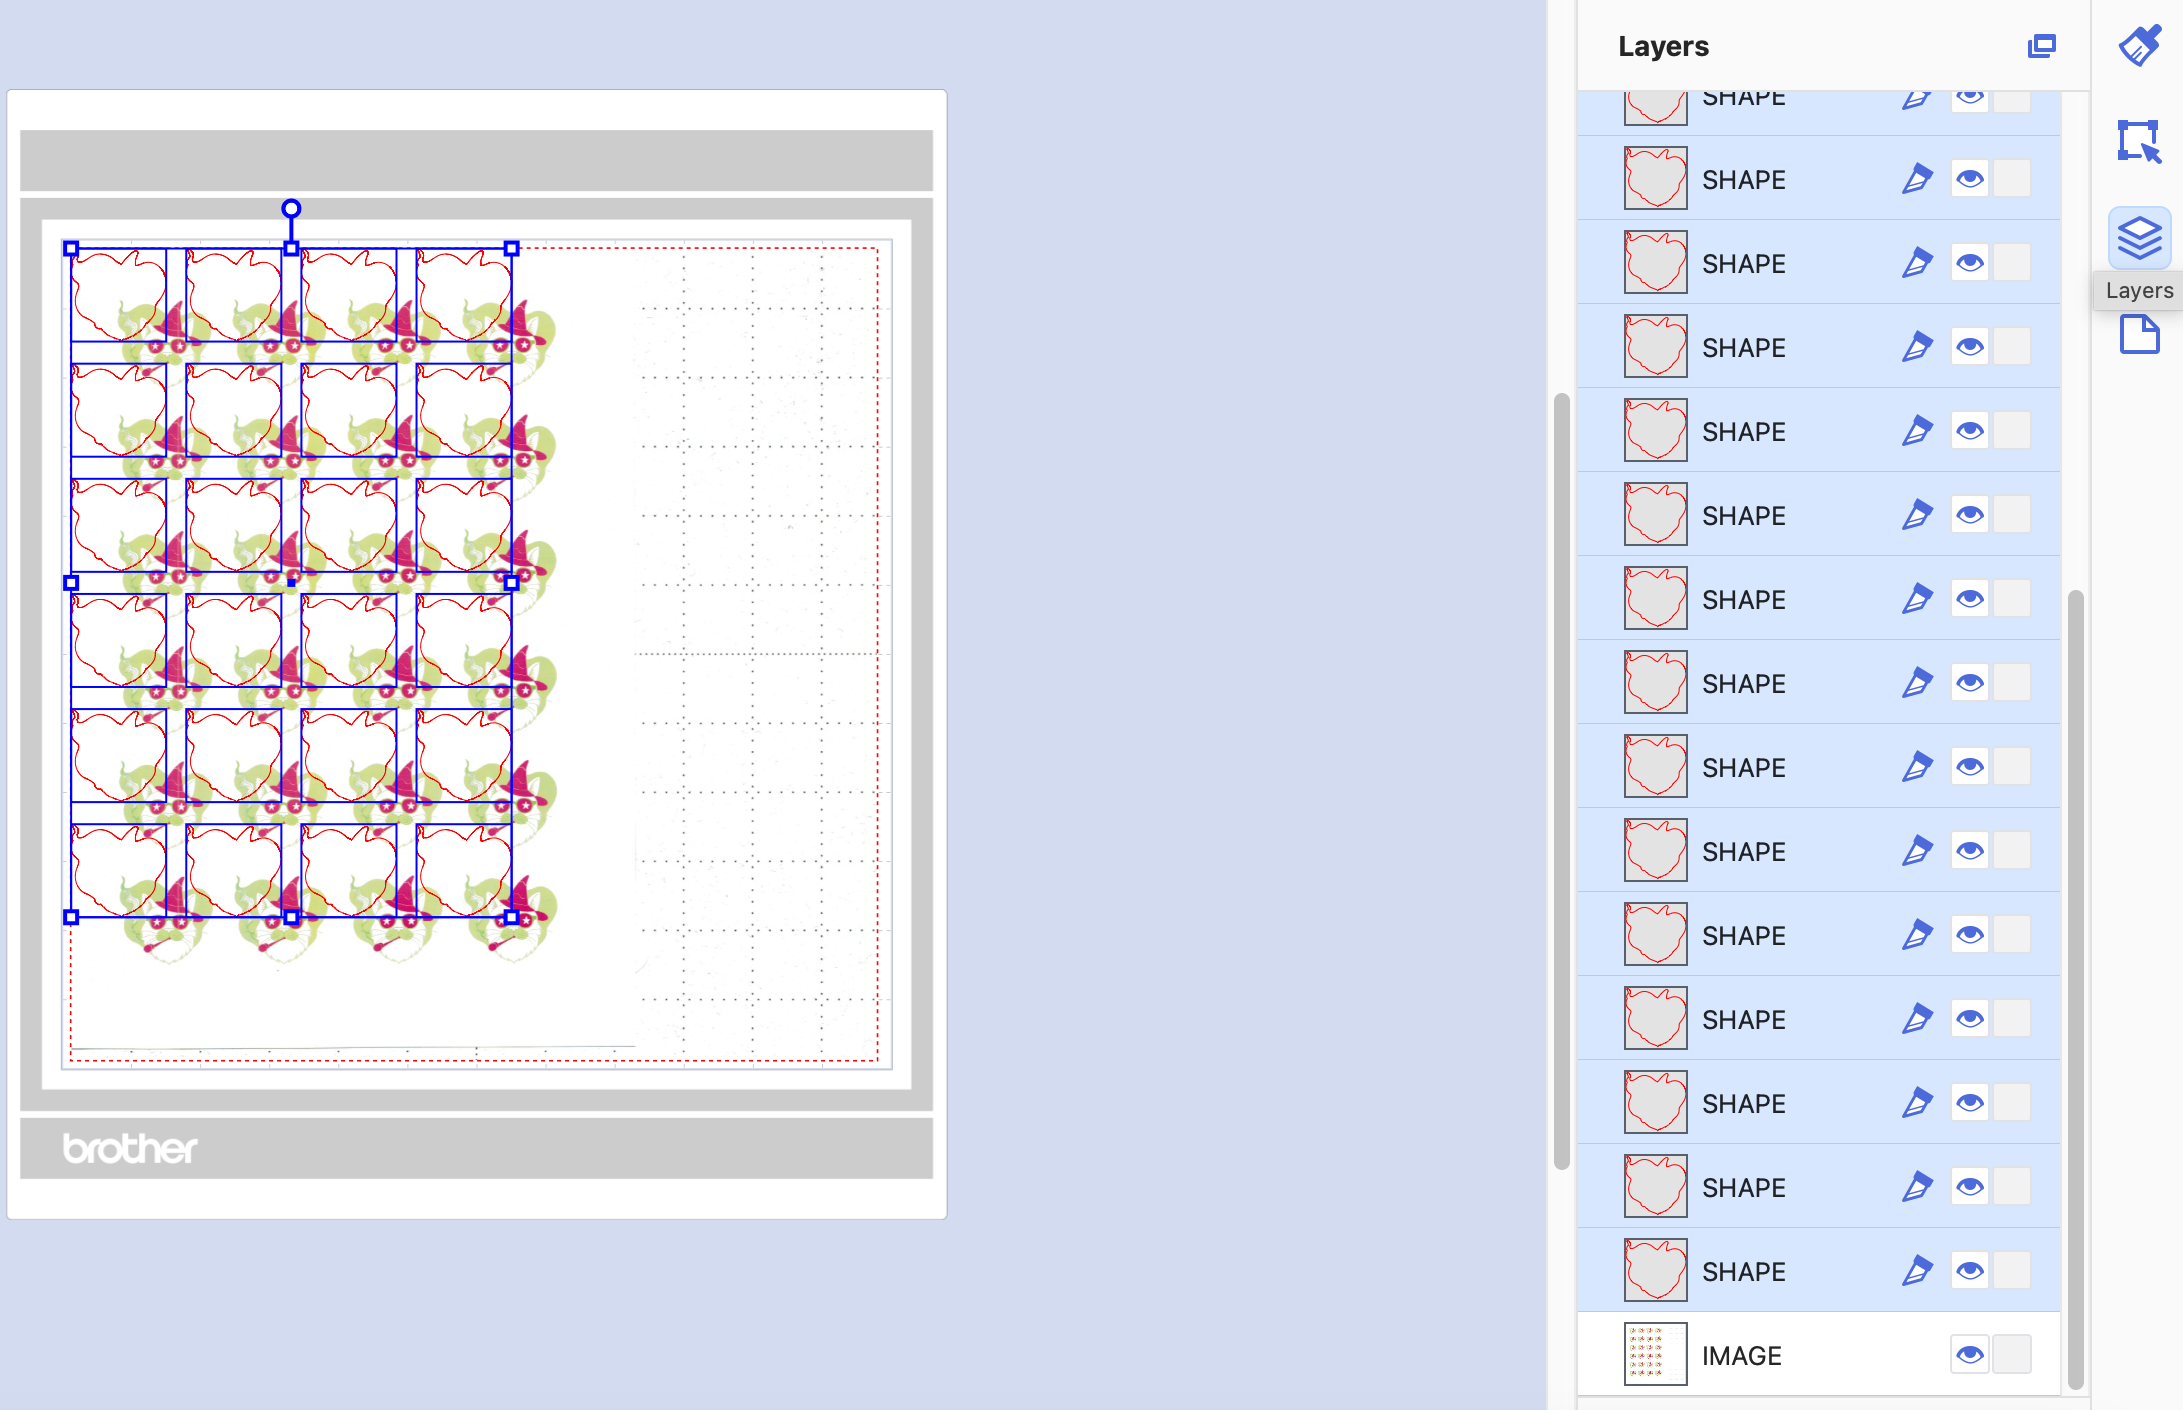Click the rotation handle above the selection
This screenshot has width=2183, height=1410.
click(291, 209)
